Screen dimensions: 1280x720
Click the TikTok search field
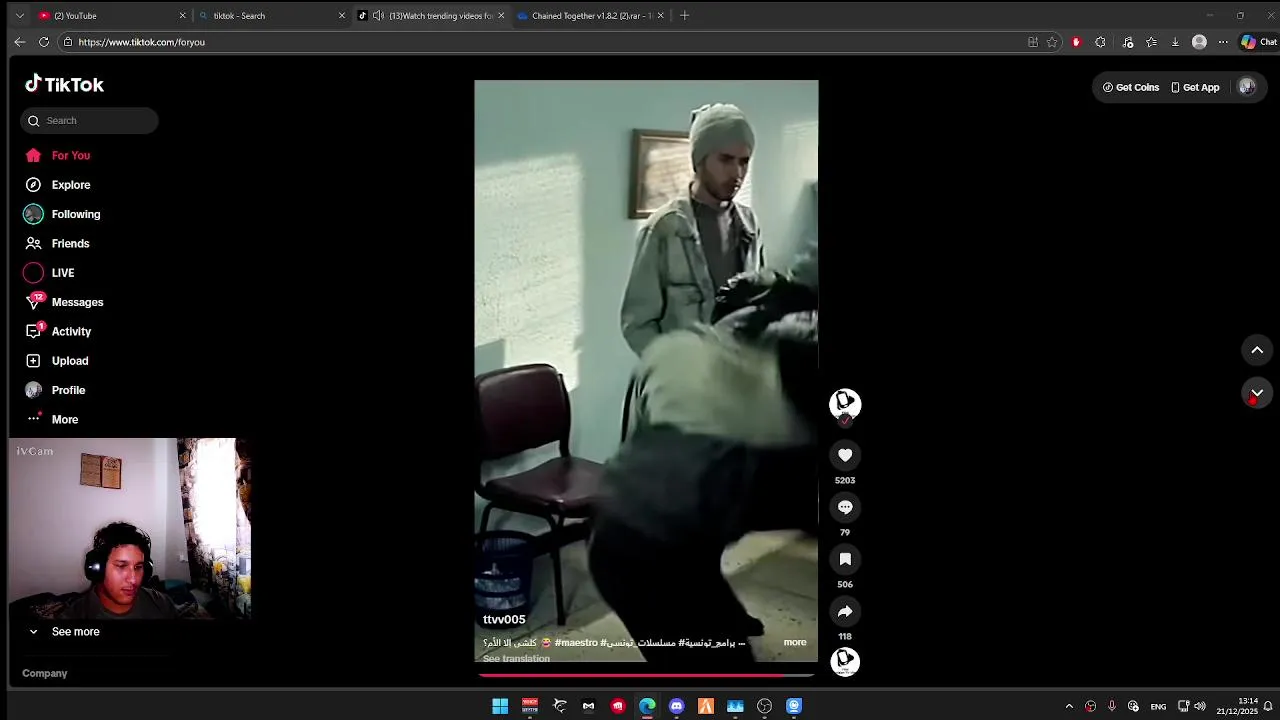click(x=89, y=120)
